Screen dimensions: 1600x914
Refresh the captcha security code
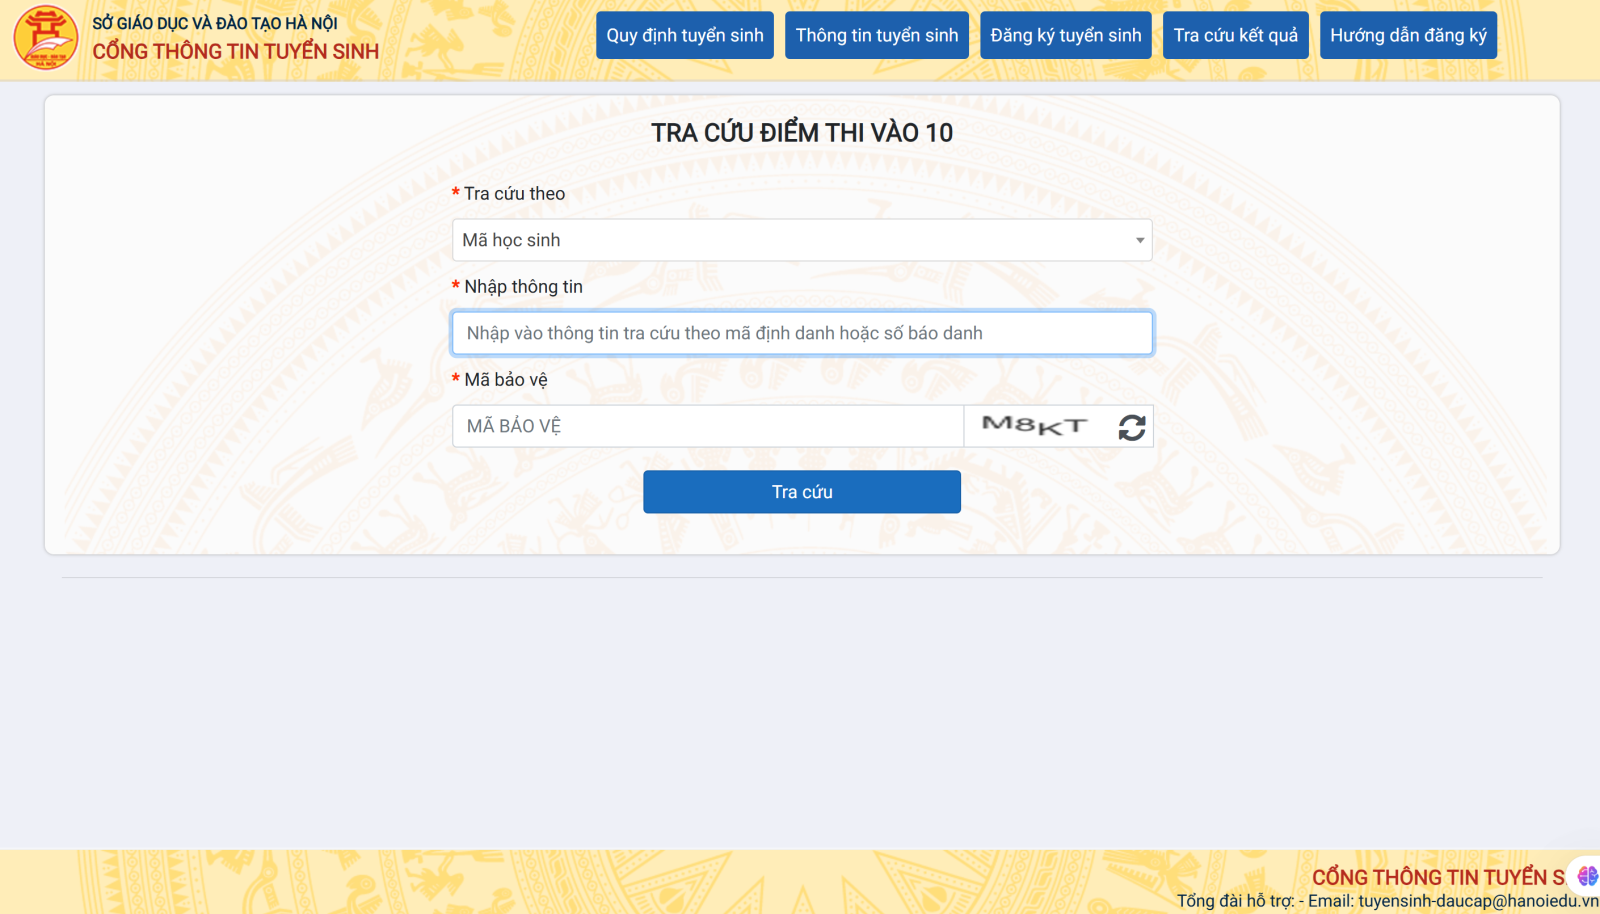pyautogui.click(x=1131, y=427)
